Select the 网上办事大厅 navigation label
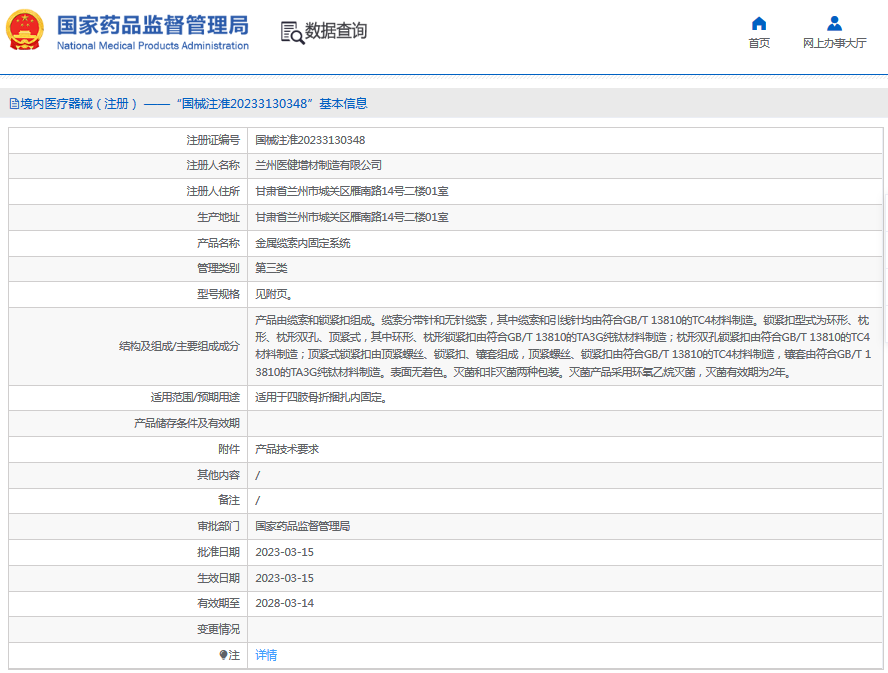 tap(834, 42)
